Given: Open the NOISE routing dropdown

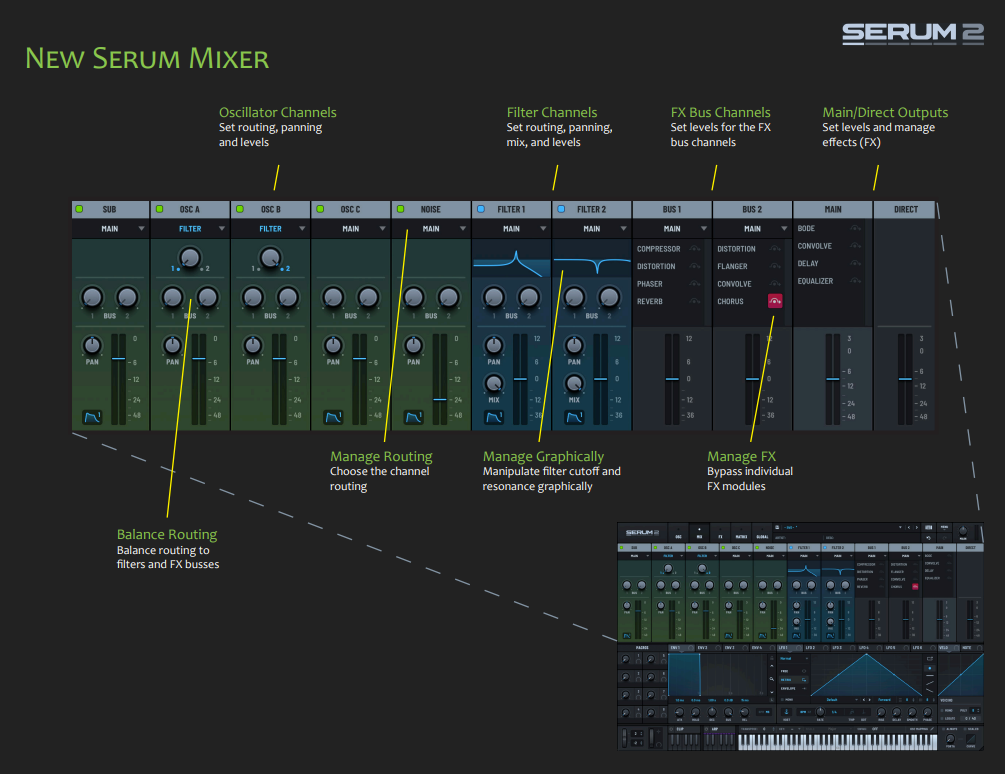Looking at the screenshot, I should (431, 229).
